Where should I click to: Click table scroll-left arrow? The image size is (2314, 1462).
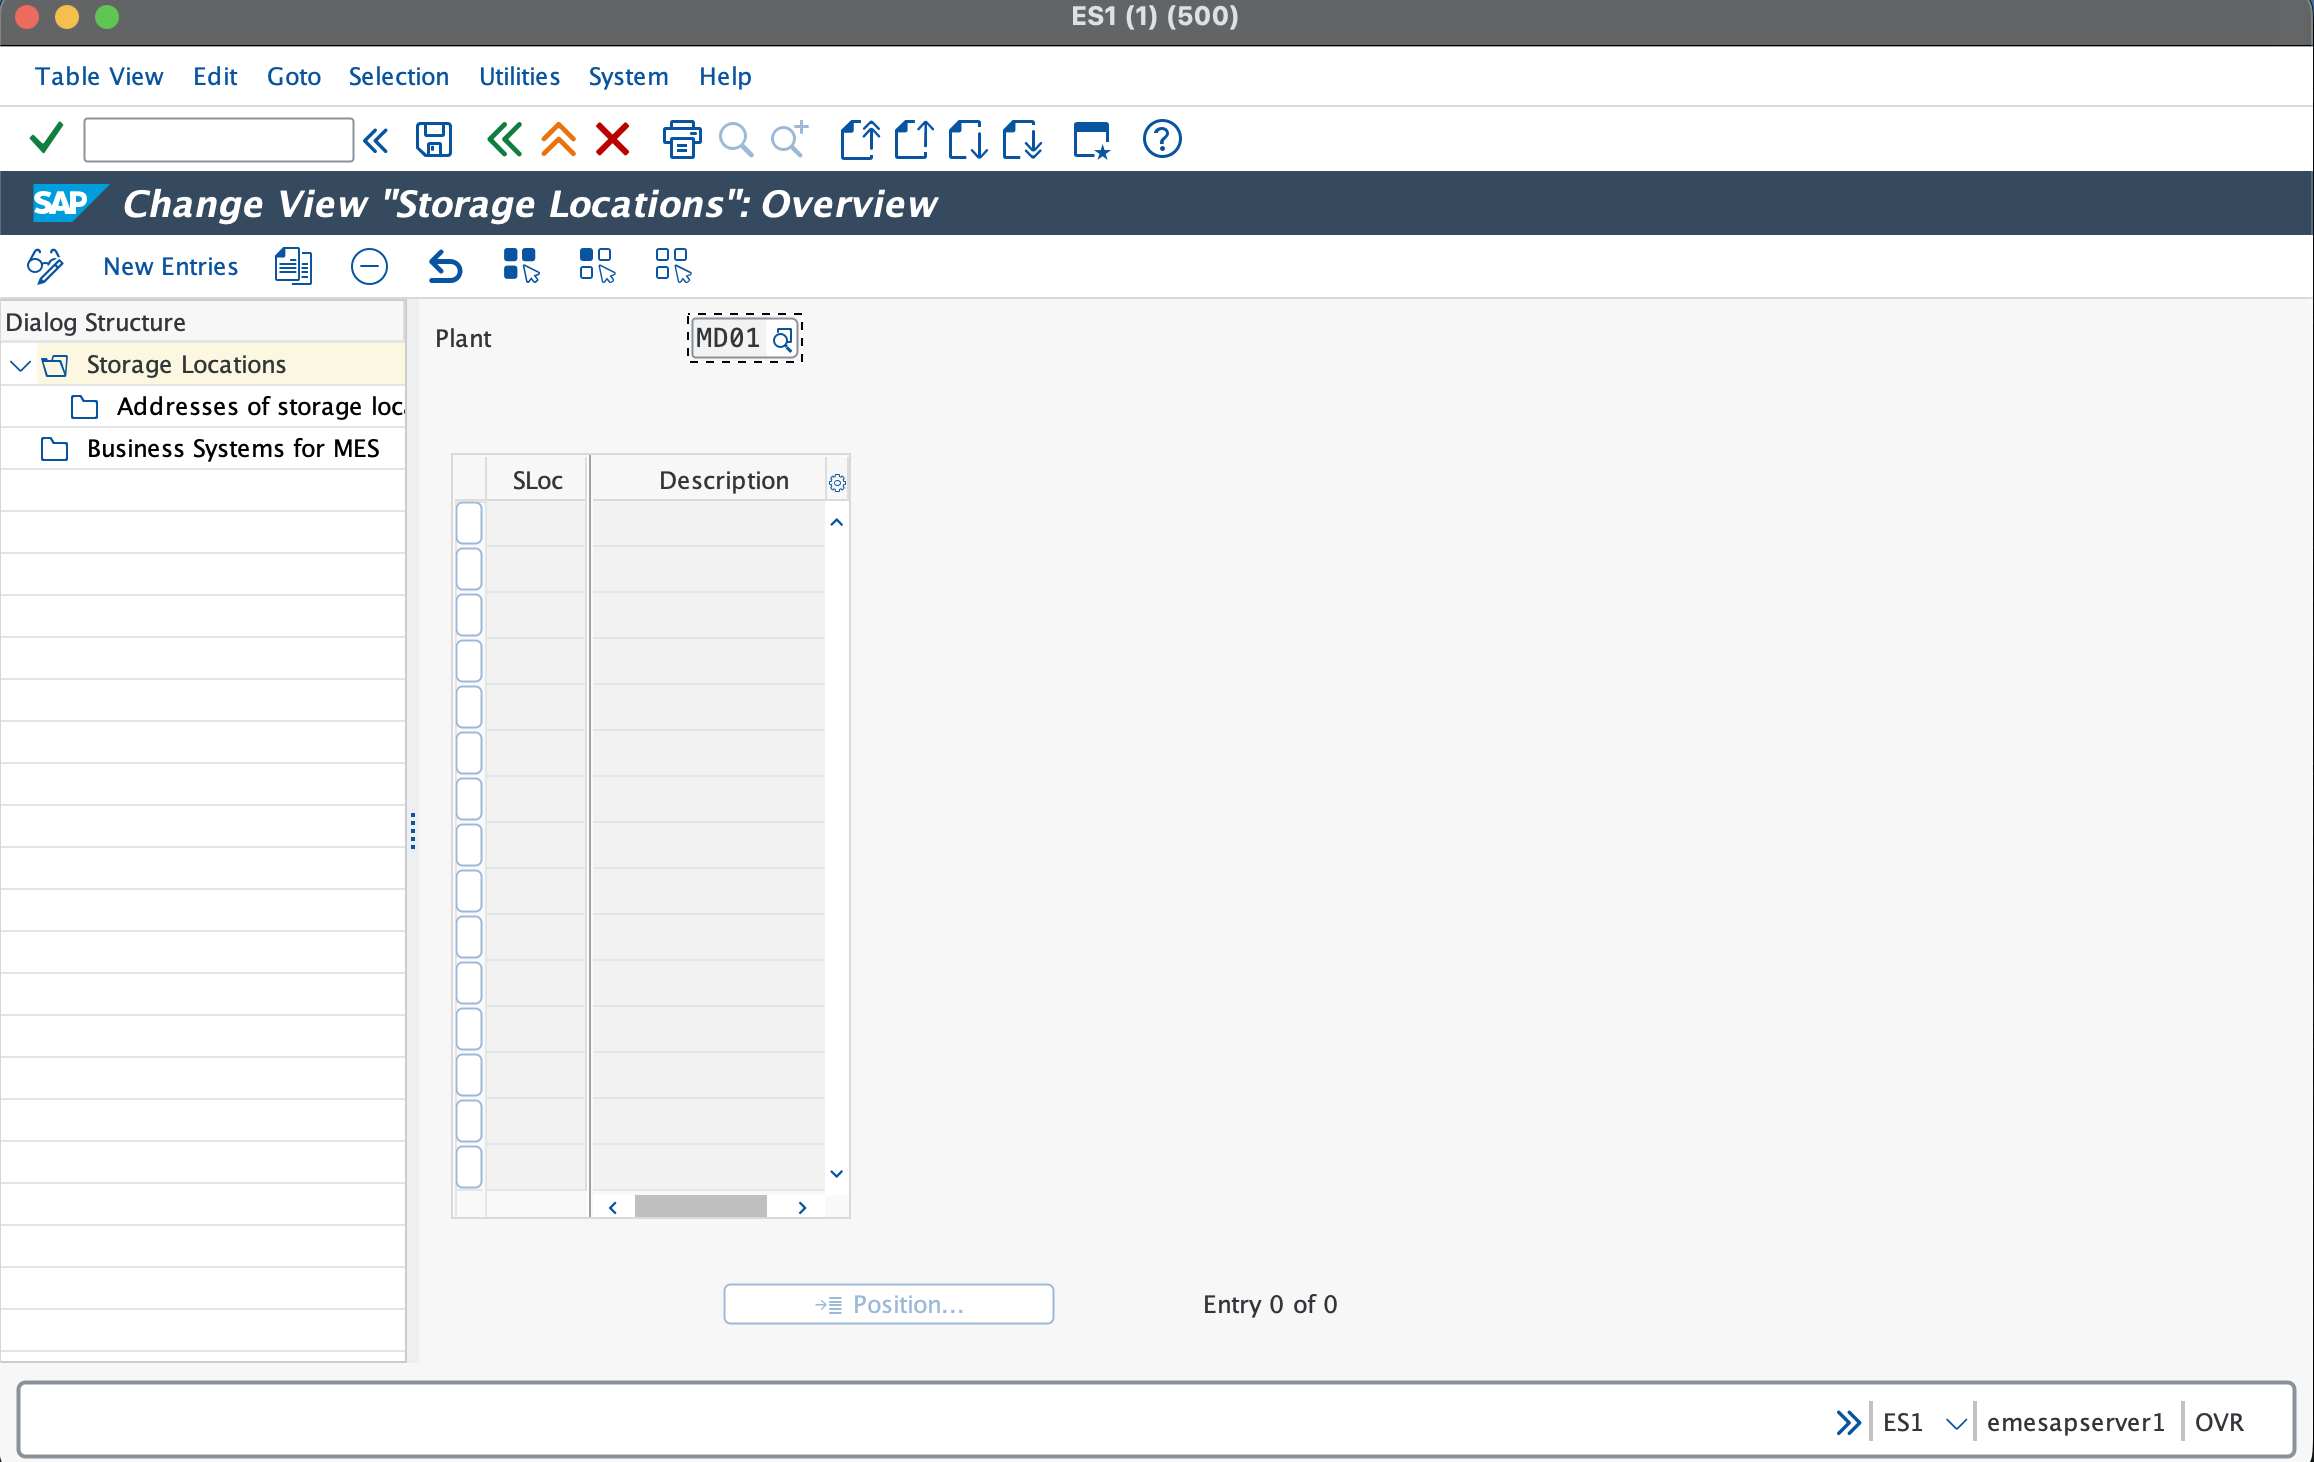613,1207
